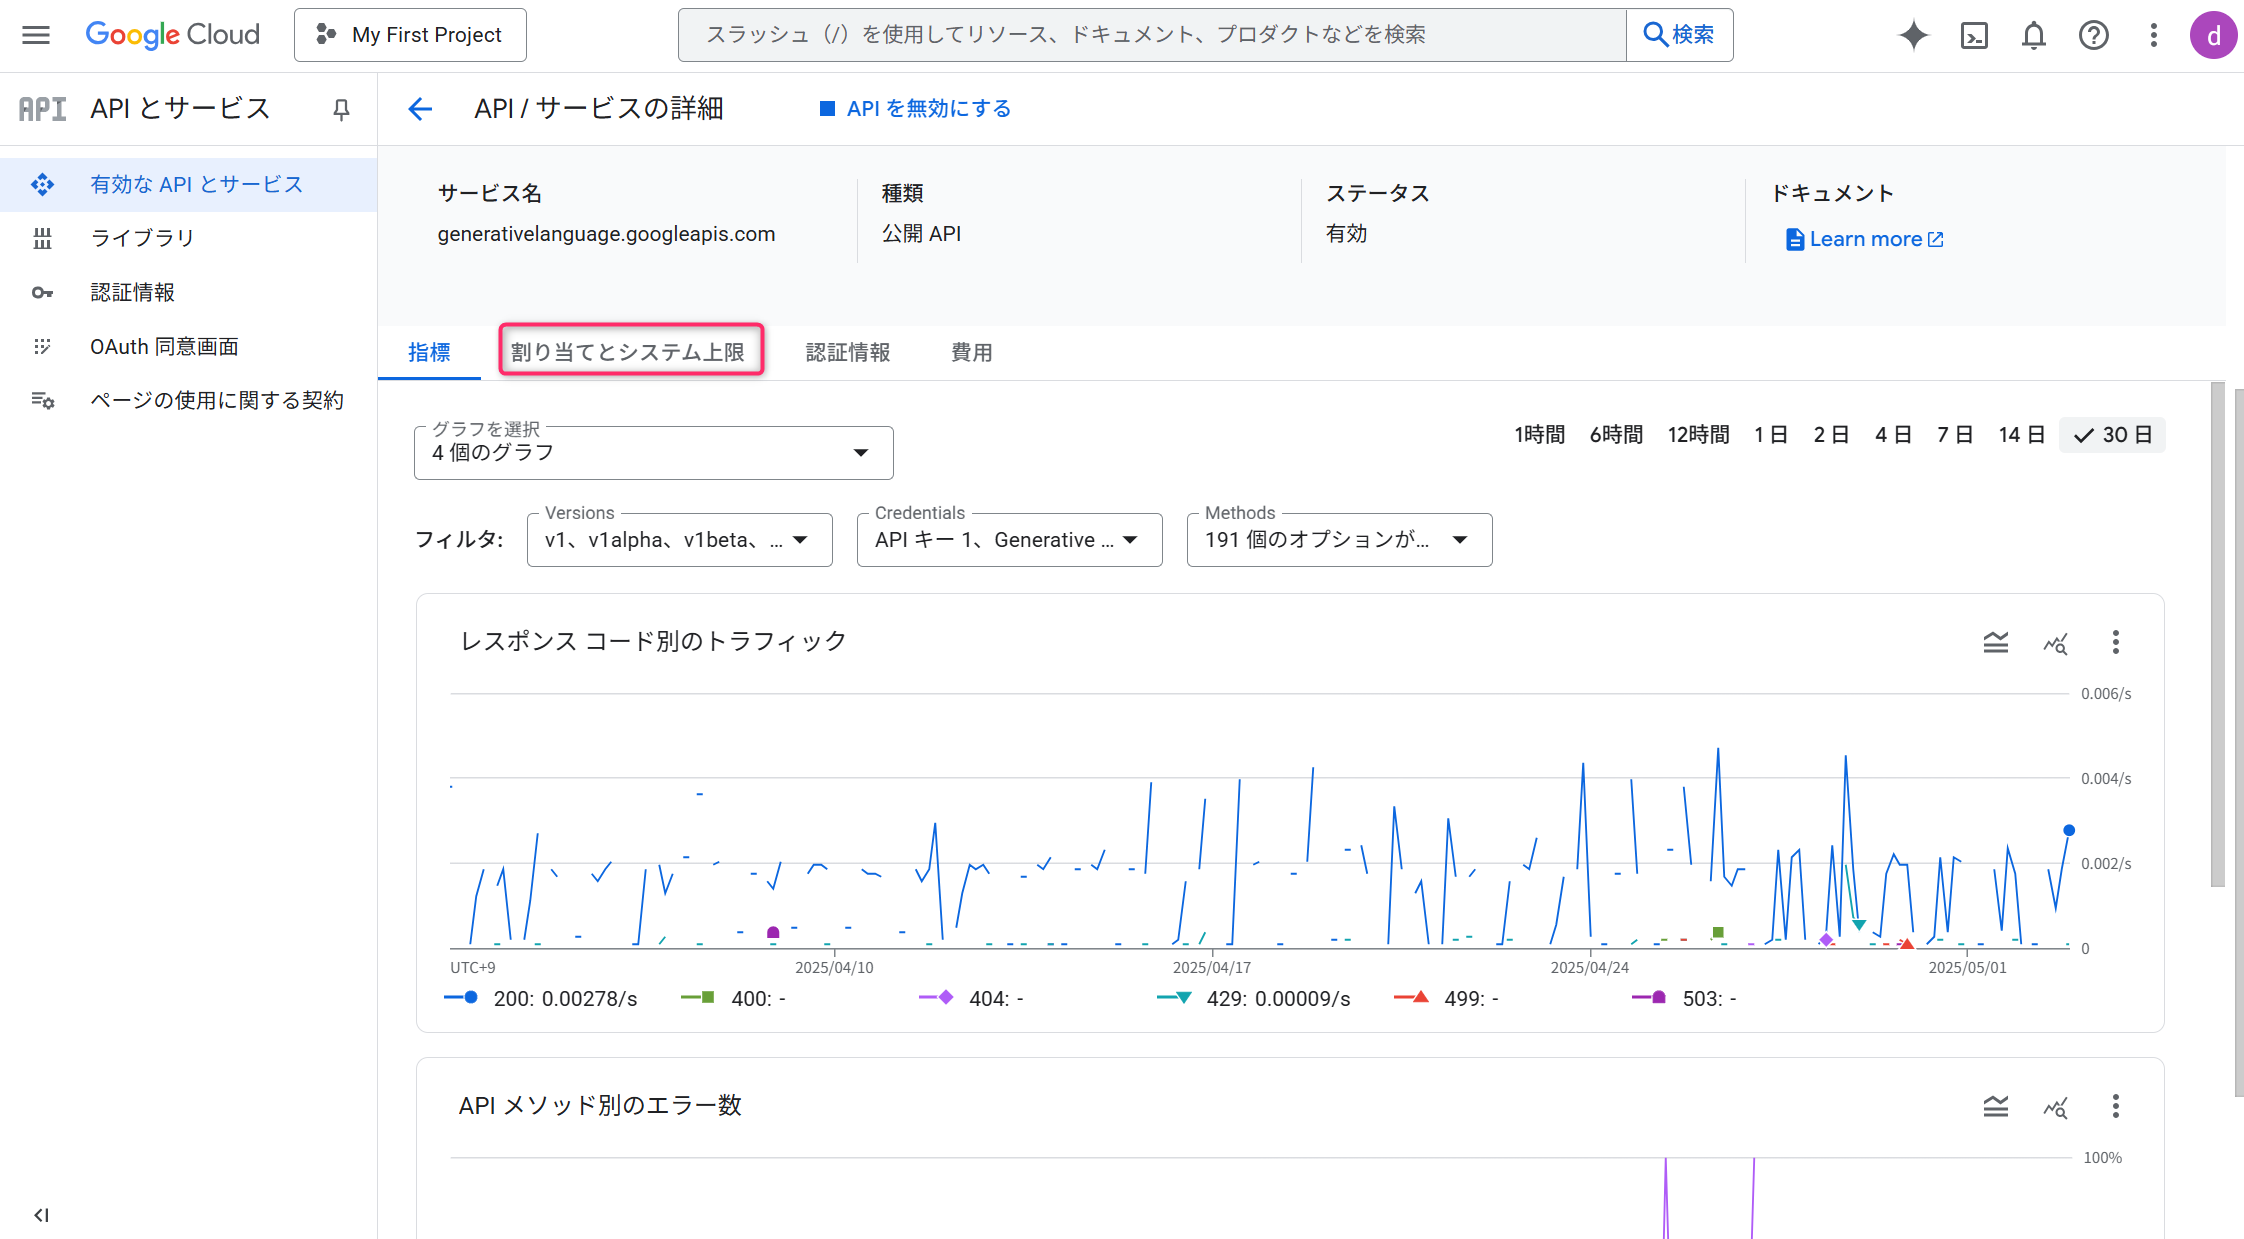Click the ページの使用に関する契約 sidebar icon
This screenshot has height=1239, width=2244.
pos(42,401)
